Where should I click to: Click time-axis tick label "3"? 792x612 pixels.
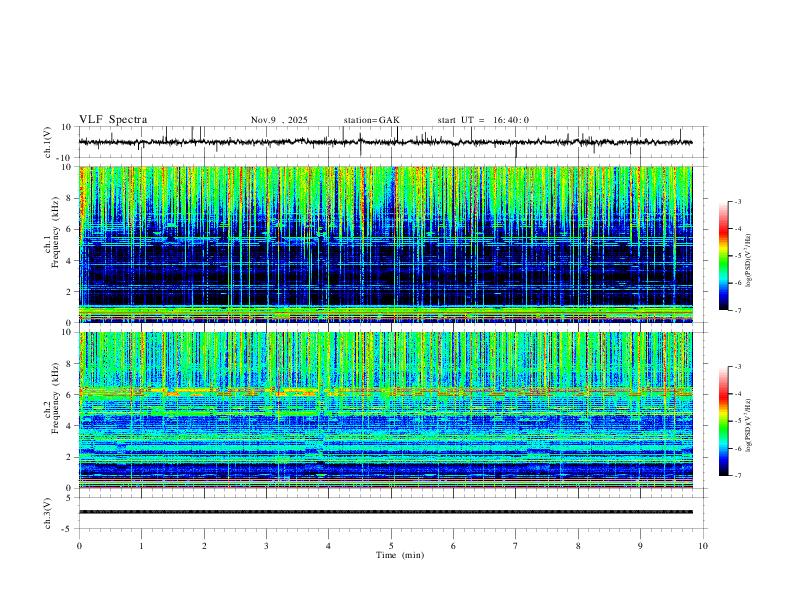(x=266, y=546)
